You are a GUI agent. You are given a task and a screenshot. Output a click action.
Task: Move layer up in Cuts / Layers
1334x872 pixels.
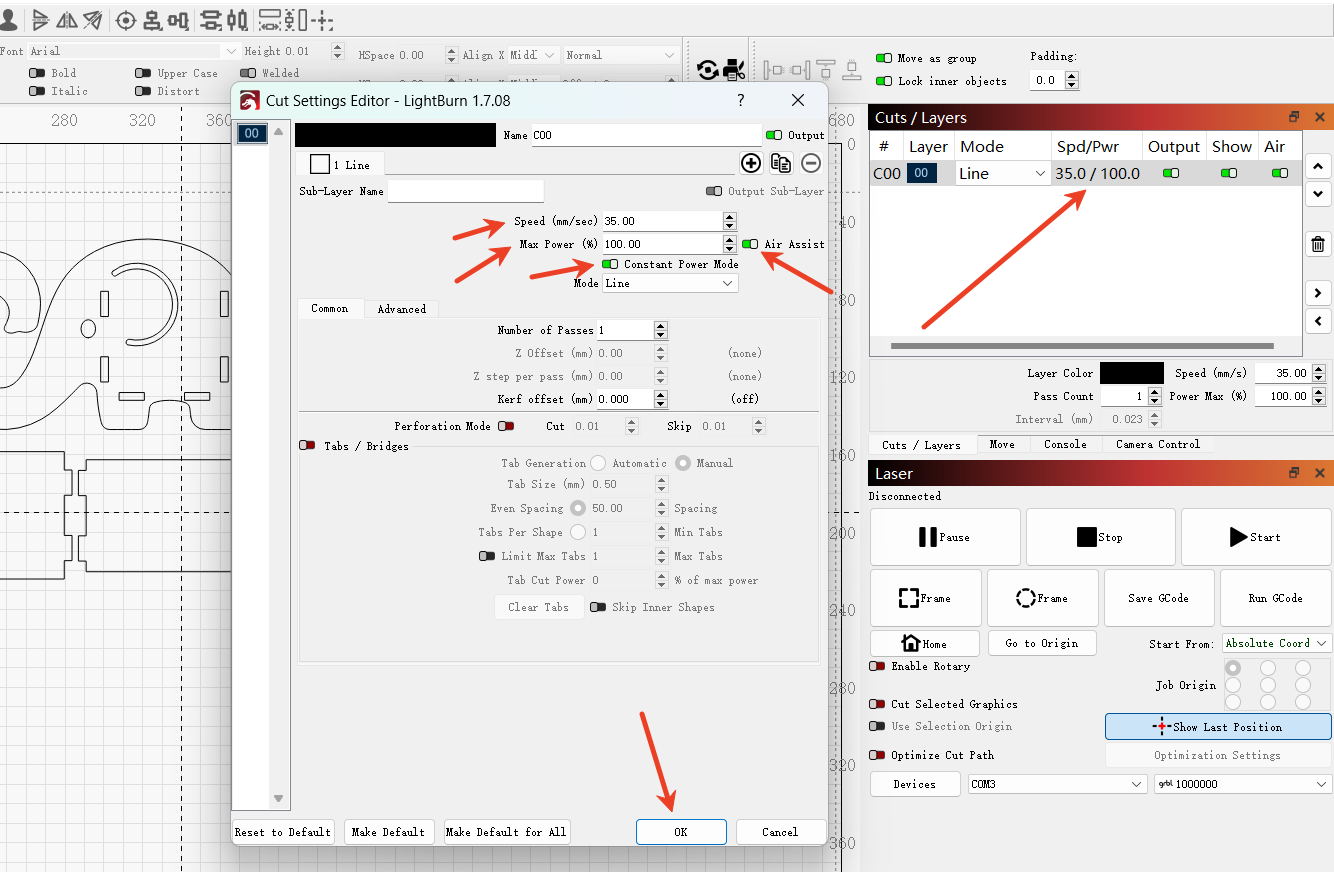tap(1318, 167)
